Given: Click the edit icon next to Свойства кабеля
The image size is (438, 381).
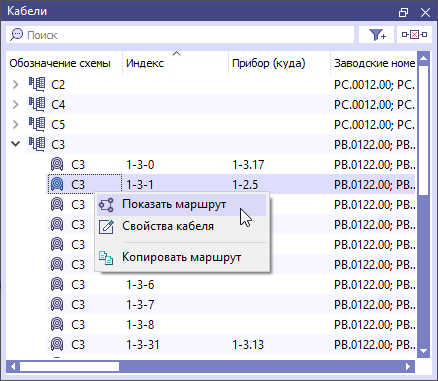Looking at the screenshot, I should click(x=106, y=227).
